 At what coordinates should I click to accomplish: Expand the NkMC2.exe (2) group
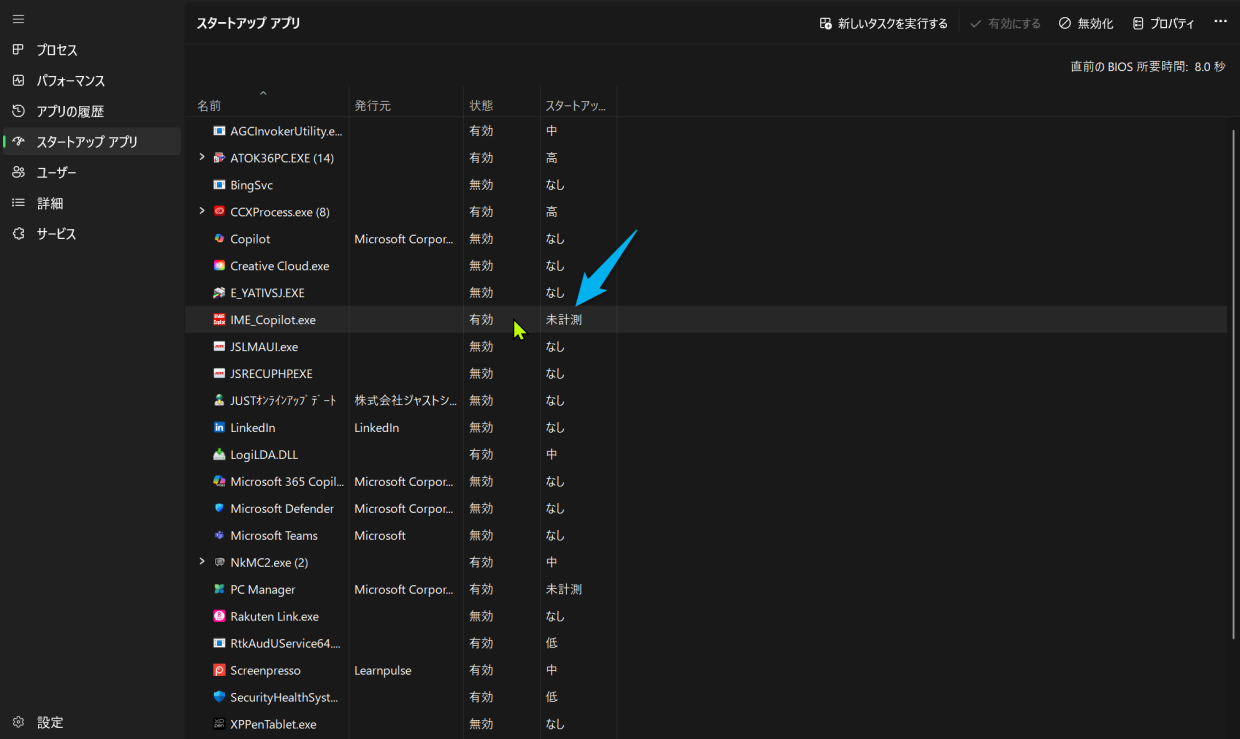point(202,562)
